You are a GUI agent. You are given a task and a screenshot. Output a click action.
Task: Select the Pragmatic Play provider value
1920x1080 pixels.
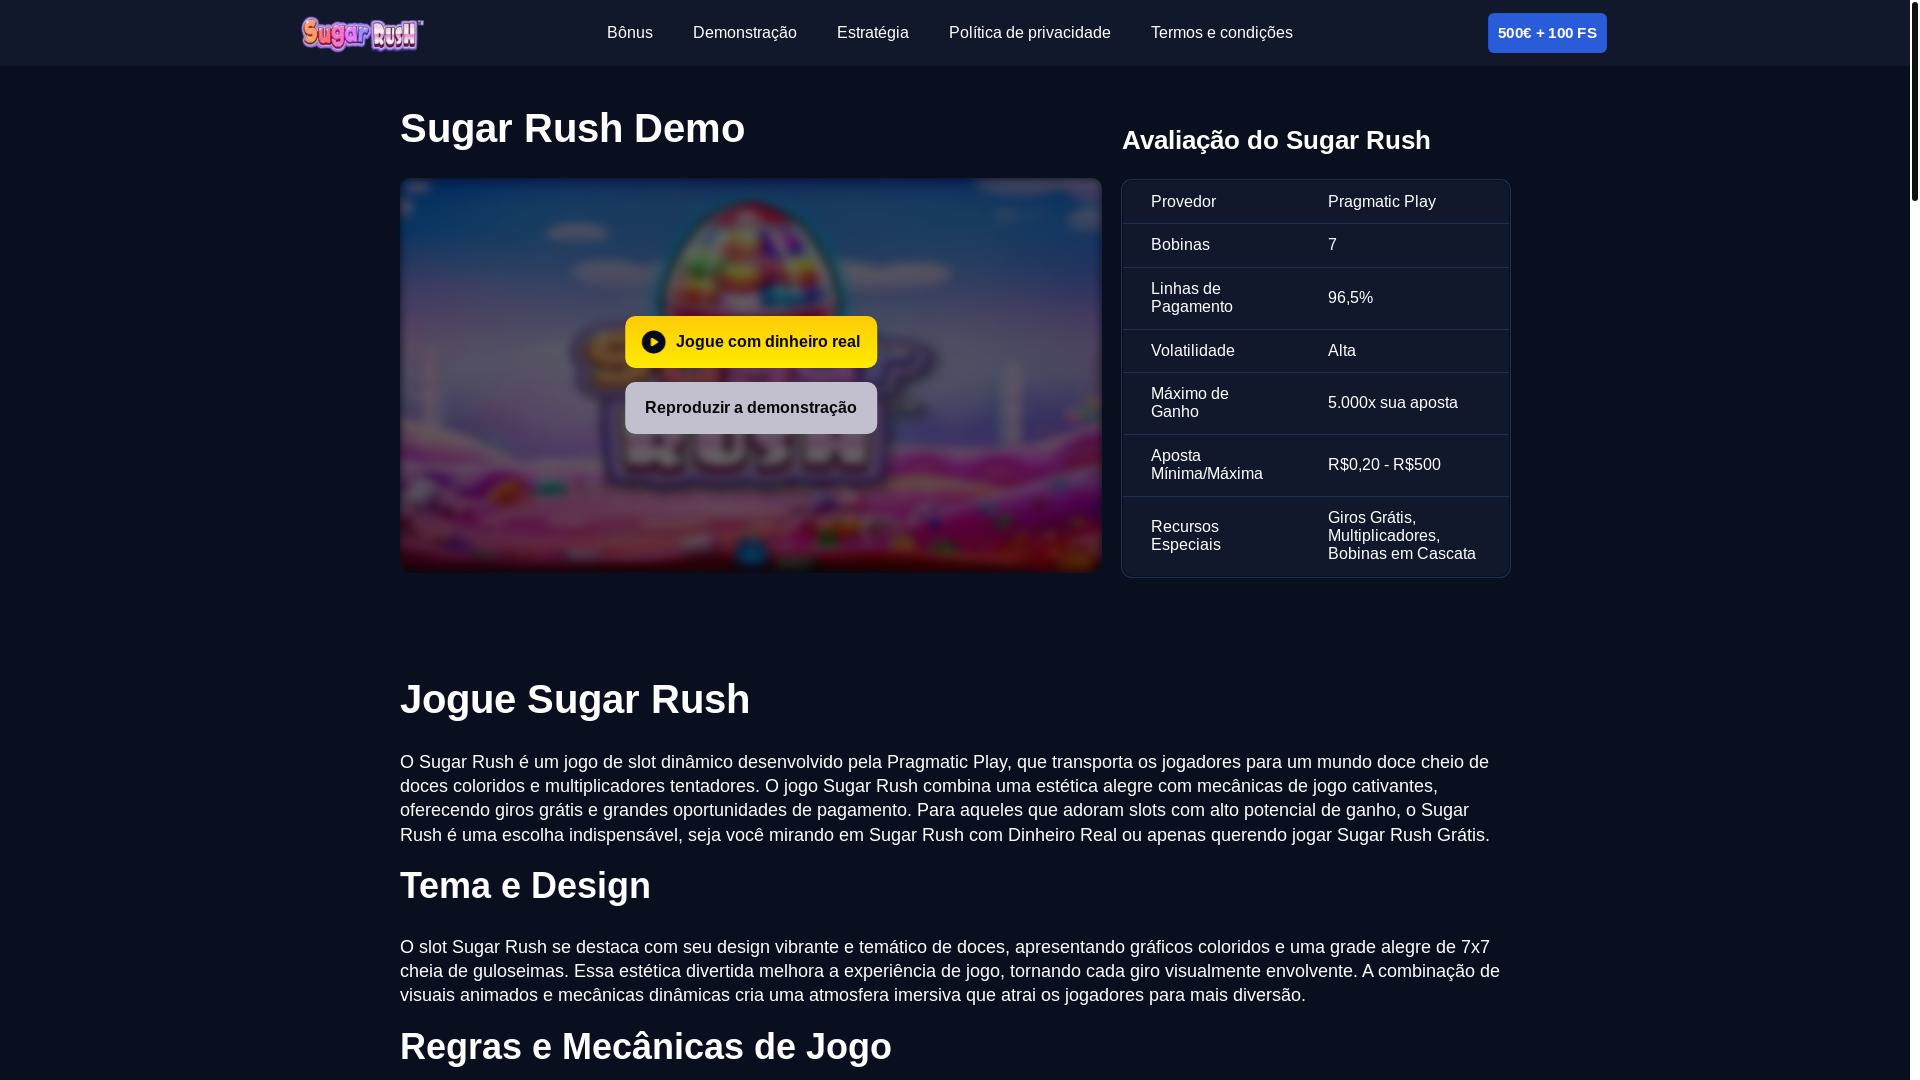point(1382,202)
